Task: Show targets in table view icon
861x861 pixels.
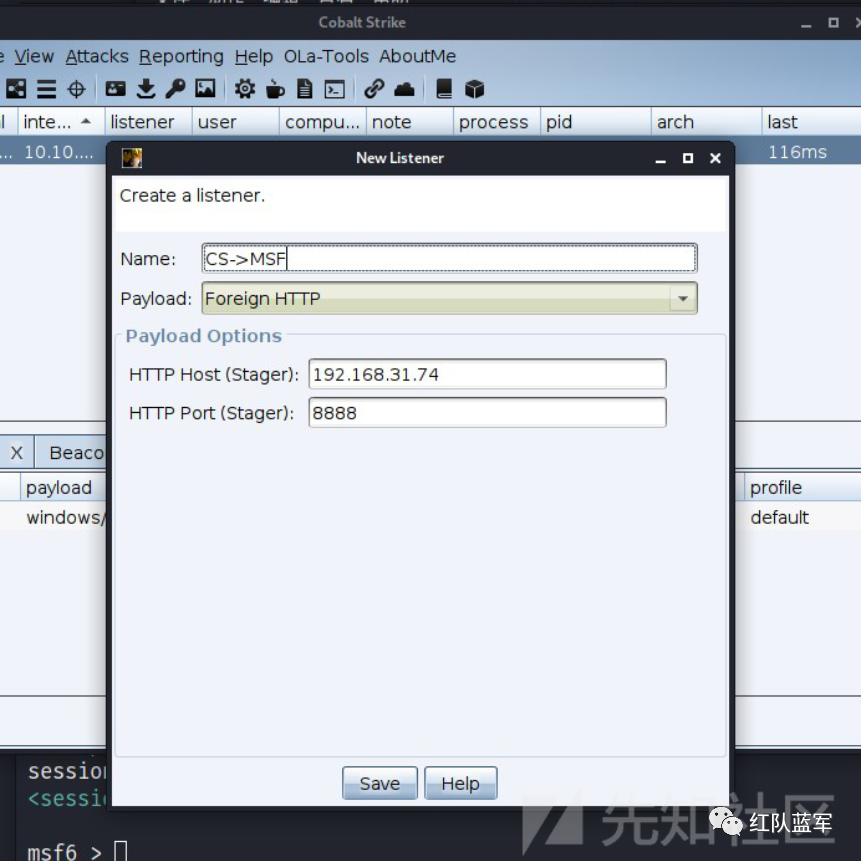Action: [x=76, y=88]
